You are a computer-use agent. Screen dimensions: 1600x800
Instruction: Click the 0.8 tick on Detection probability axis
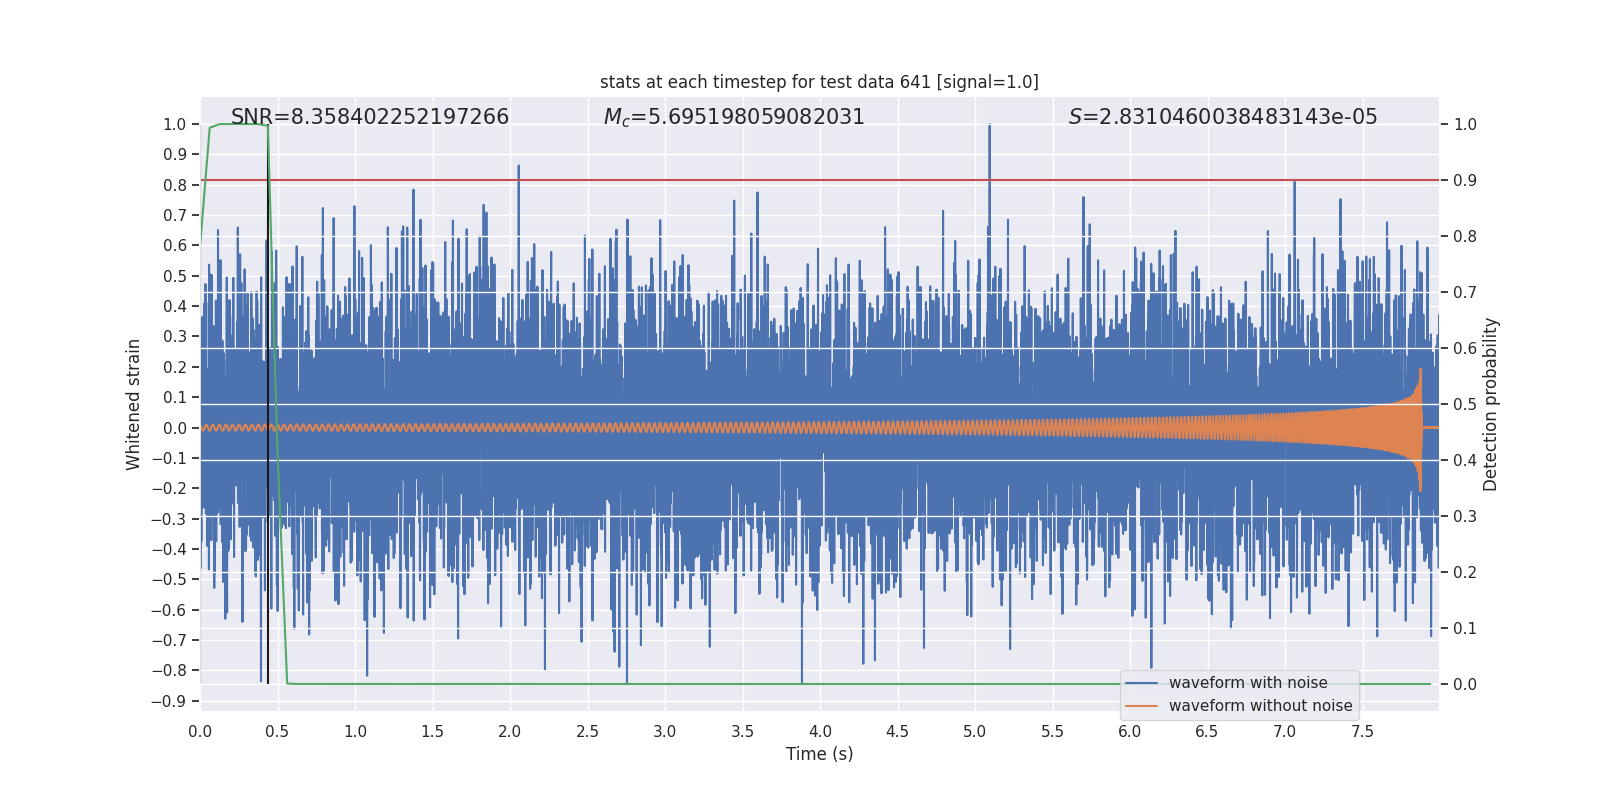[1465, 236]
